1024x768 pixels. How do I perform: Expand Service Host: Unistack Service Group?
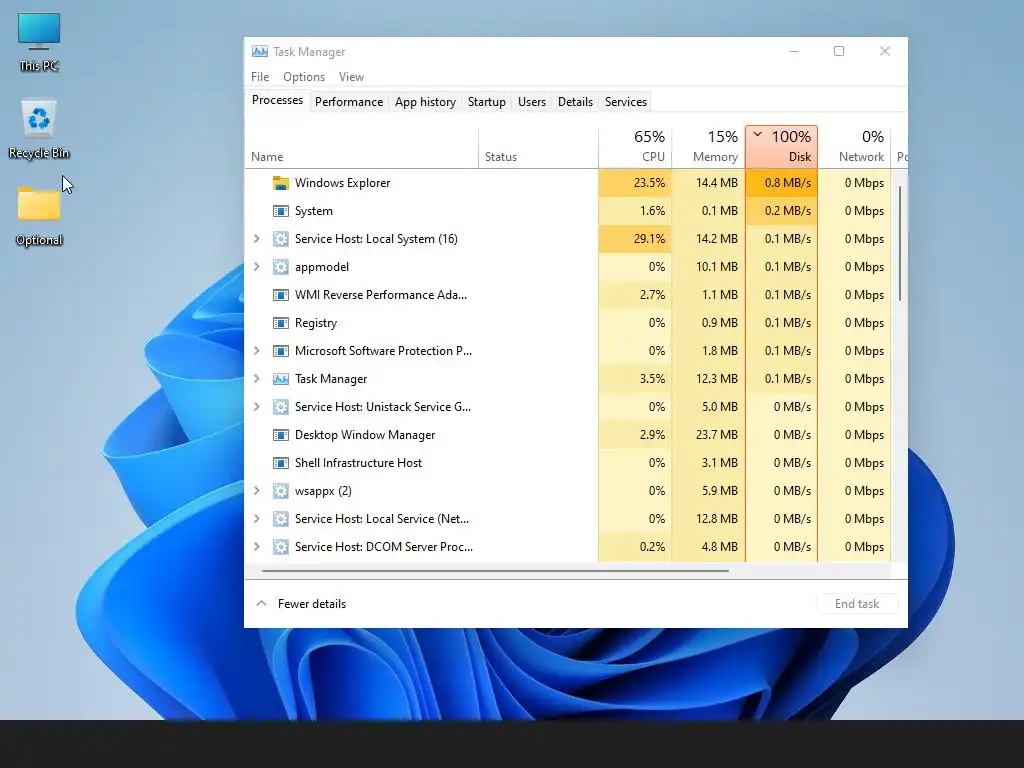(257, 407)
